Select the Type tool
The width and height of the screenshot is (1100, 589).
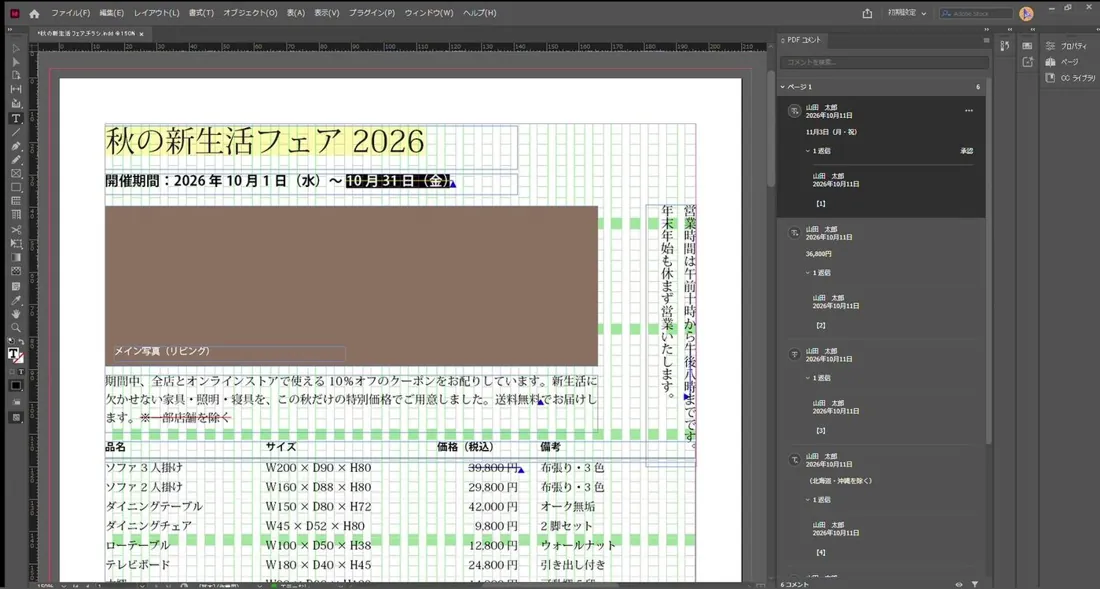tap(15, 118)
